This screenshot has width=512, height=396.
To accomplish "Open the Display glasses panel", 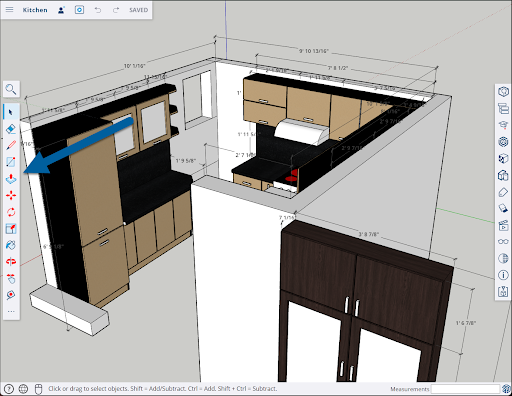I will (503, 242).
